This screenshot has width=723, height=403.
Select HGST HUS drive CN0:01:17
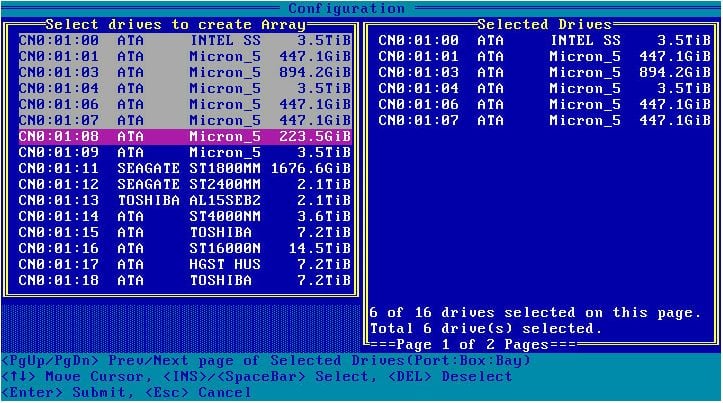coord(185,264)
